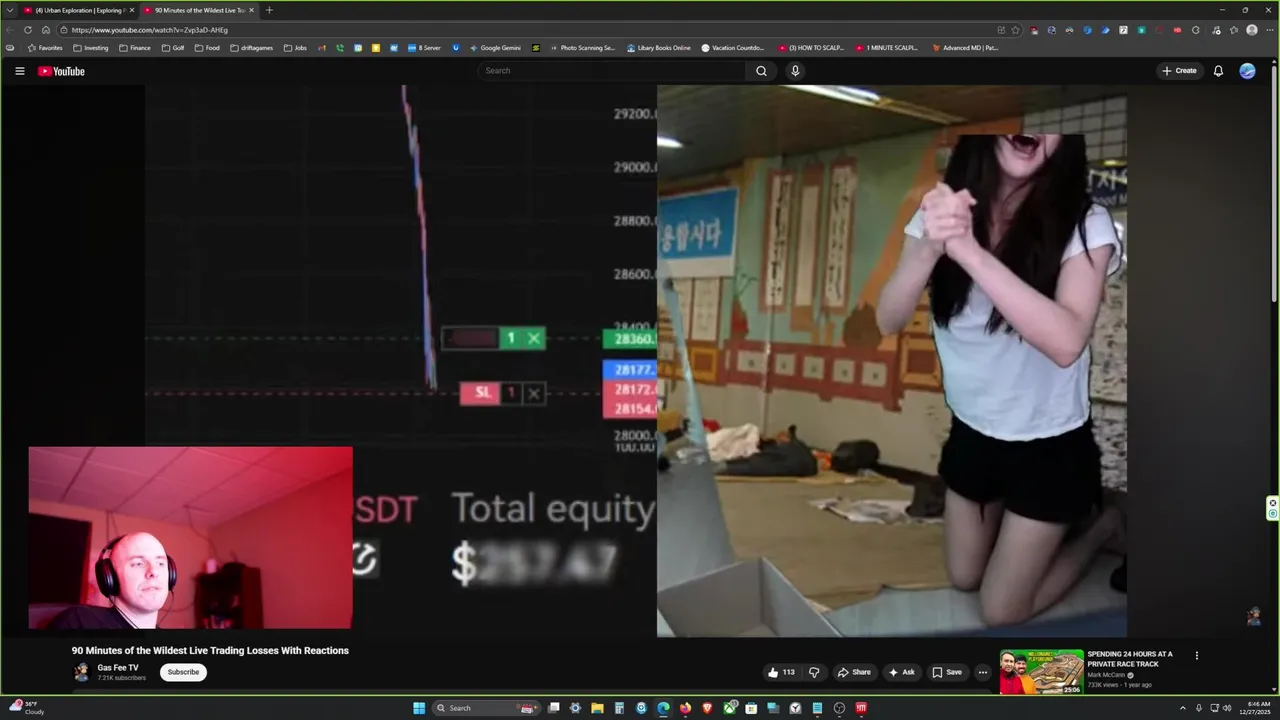Click the Create button
1280x720 pixels.
click(x=1179, y=71)
